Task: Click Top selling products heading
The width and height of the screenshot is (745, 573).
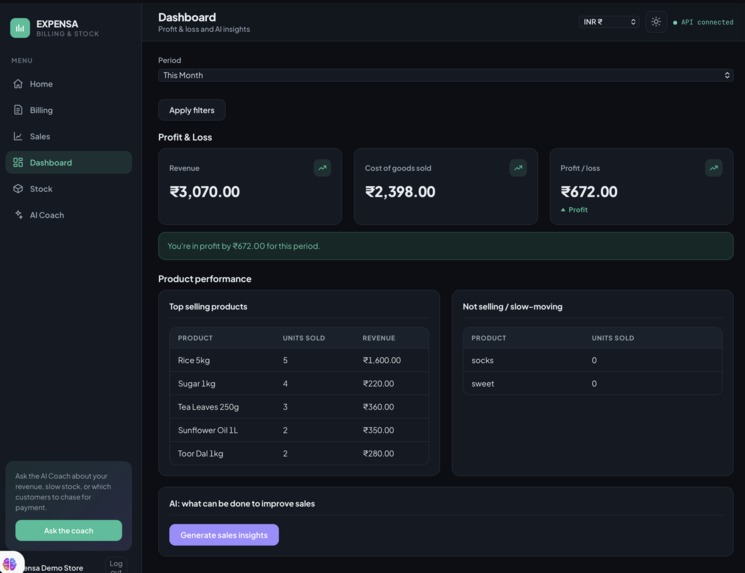Action: click(208, 306)
